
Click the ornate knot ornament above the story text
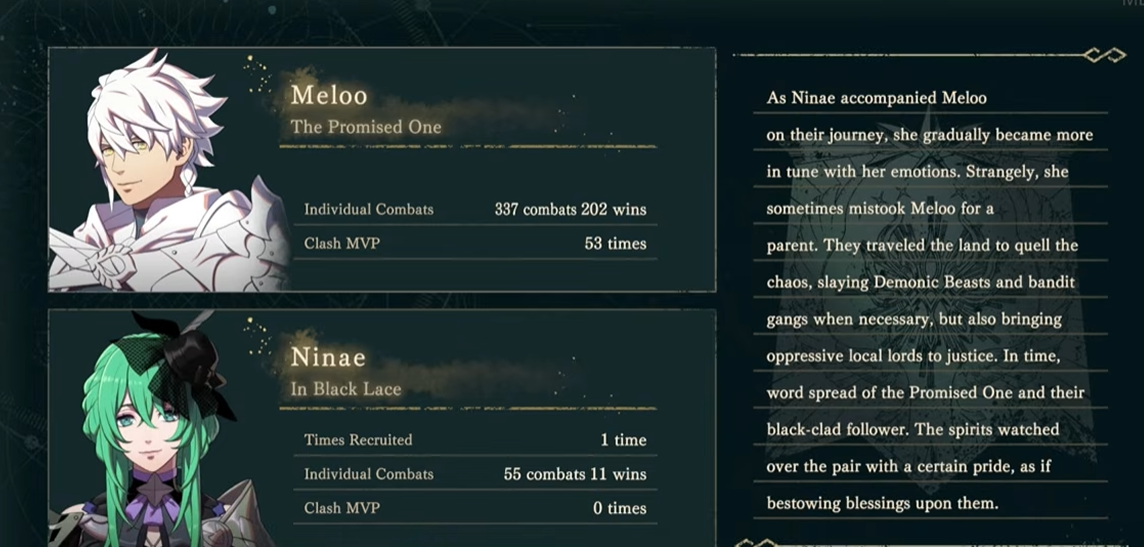pyautogui.click(x=1104, y=55)
